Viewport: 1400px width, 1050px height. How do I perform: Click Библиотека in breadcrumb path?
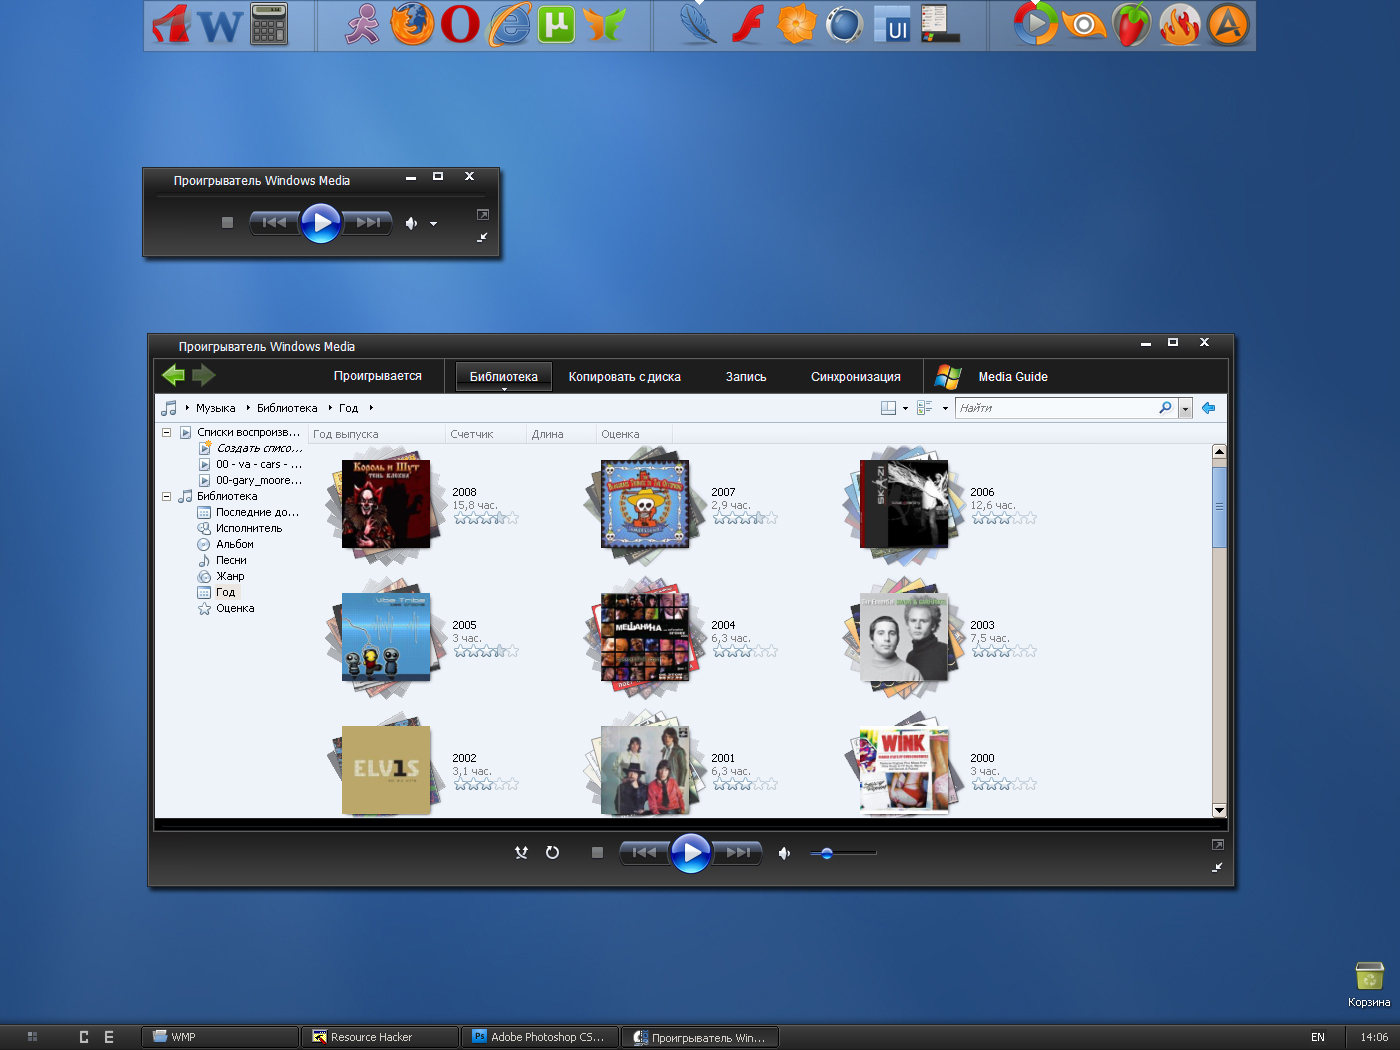(x=287, y=408)
